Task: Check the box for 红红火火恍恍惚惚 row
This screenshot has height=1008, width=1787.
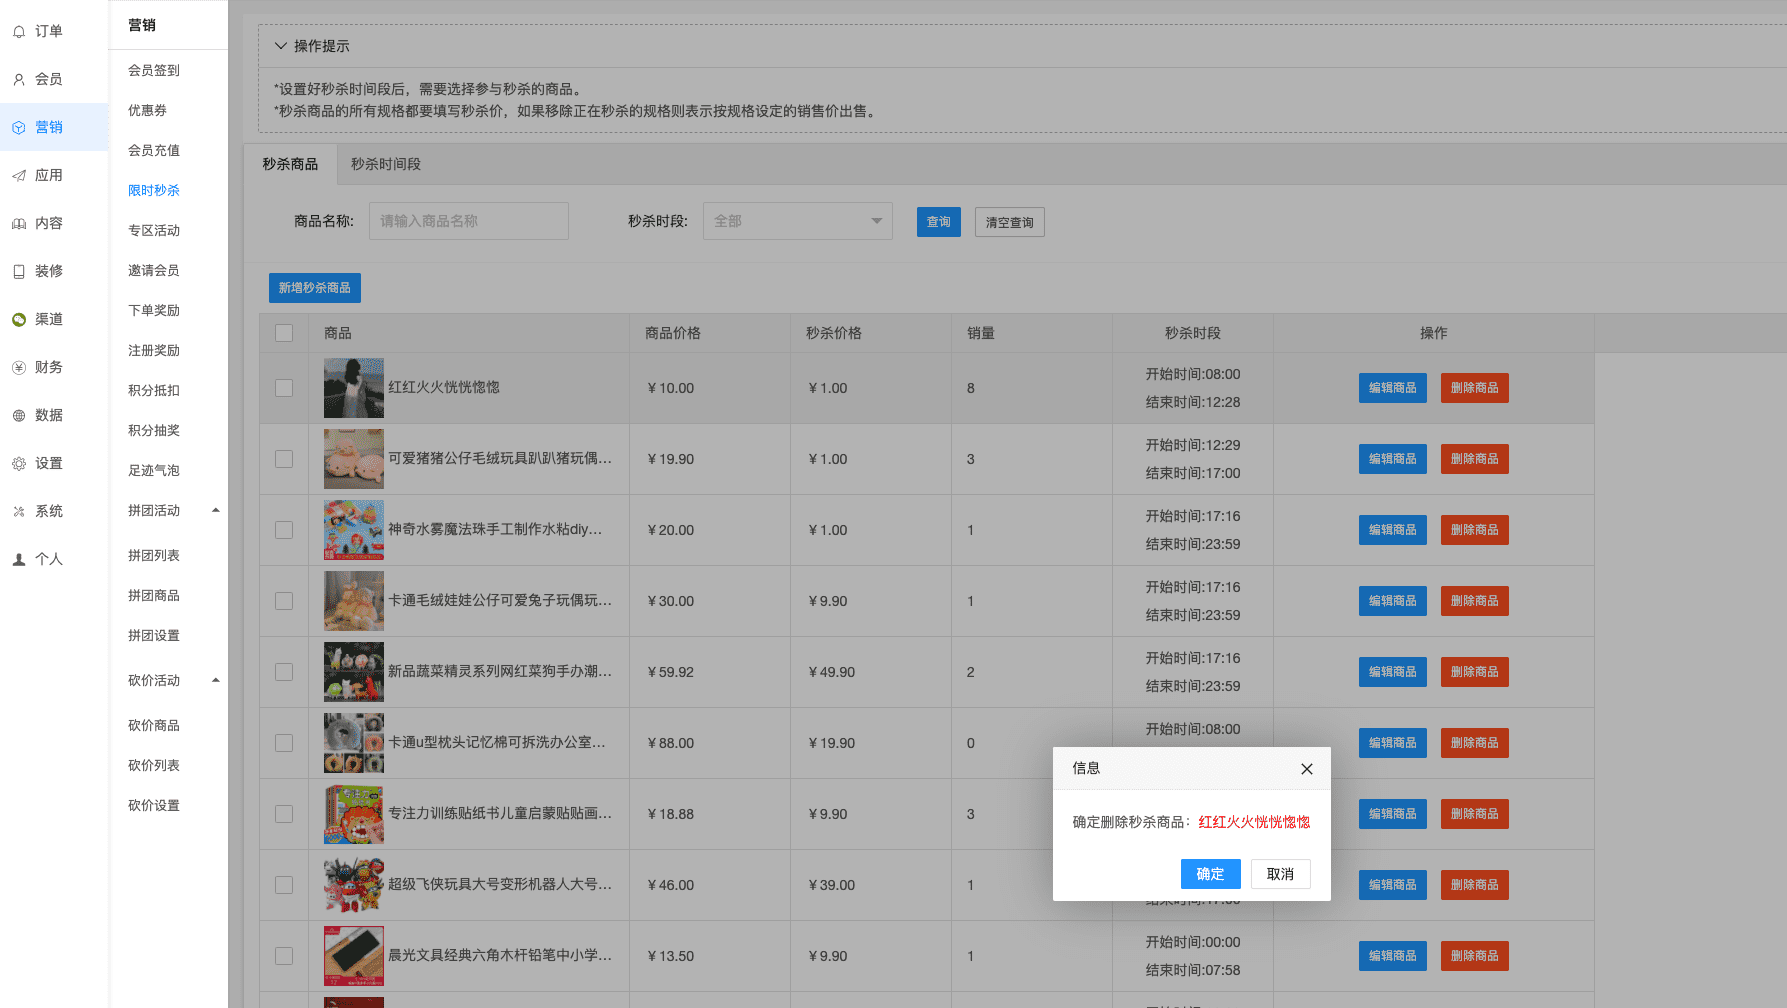Action: click(x=284, y=388)
